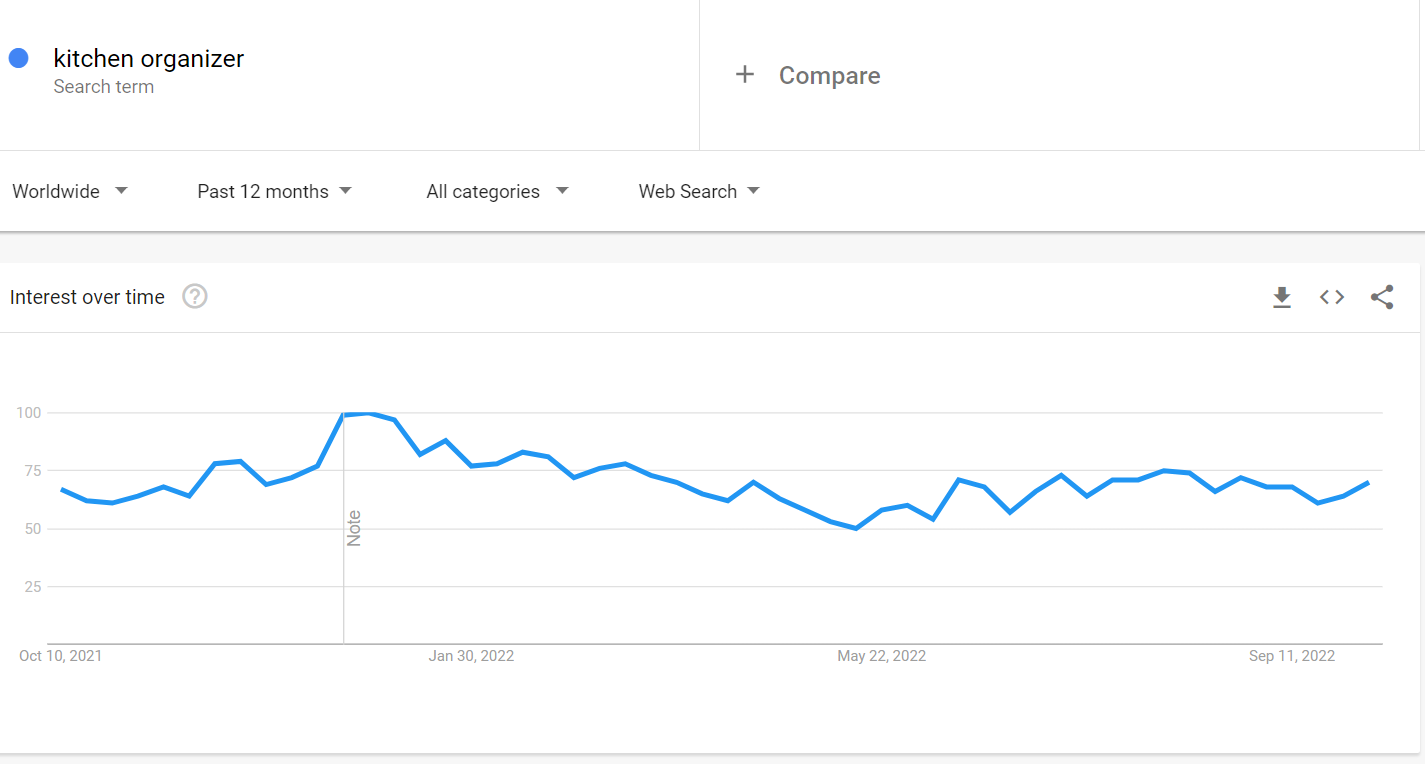Image resolution: width=1425 pixels, height=764 pixels.
Task: Open the Interest over time help icon
Action: (195, 296)
